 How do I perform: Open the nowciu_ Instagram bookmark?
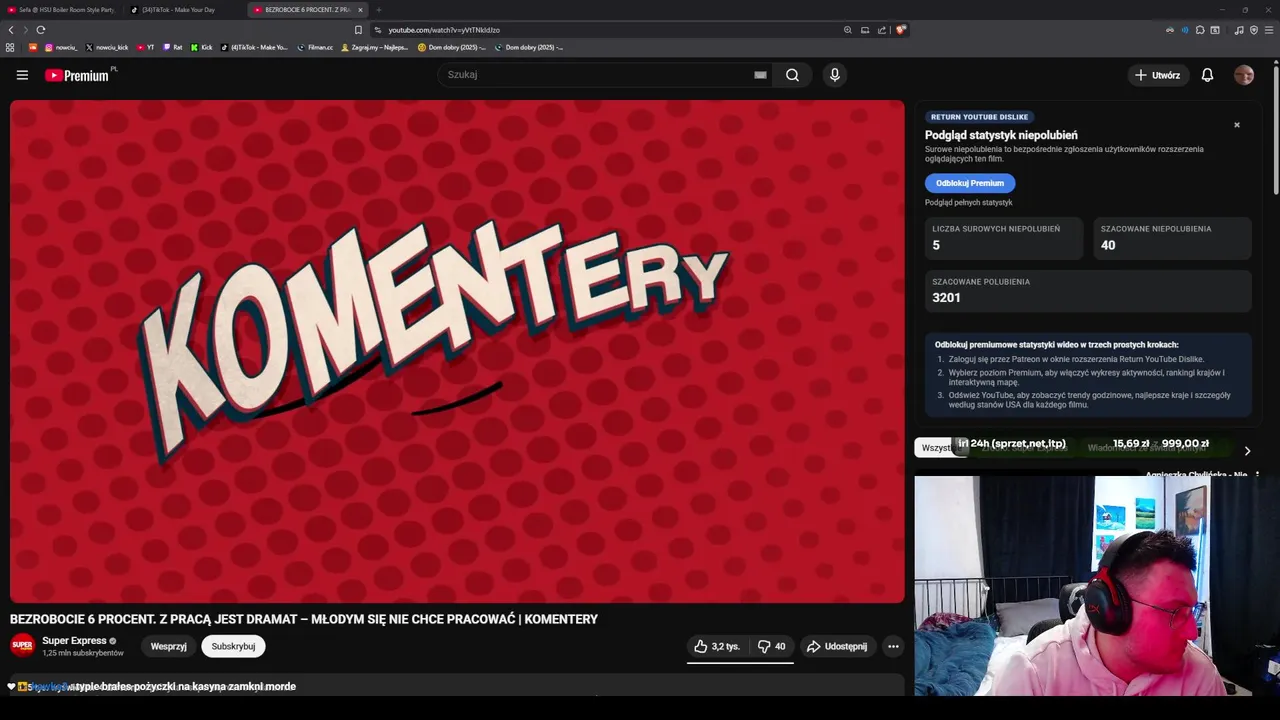pyautogui.click(x=61, y=47)
